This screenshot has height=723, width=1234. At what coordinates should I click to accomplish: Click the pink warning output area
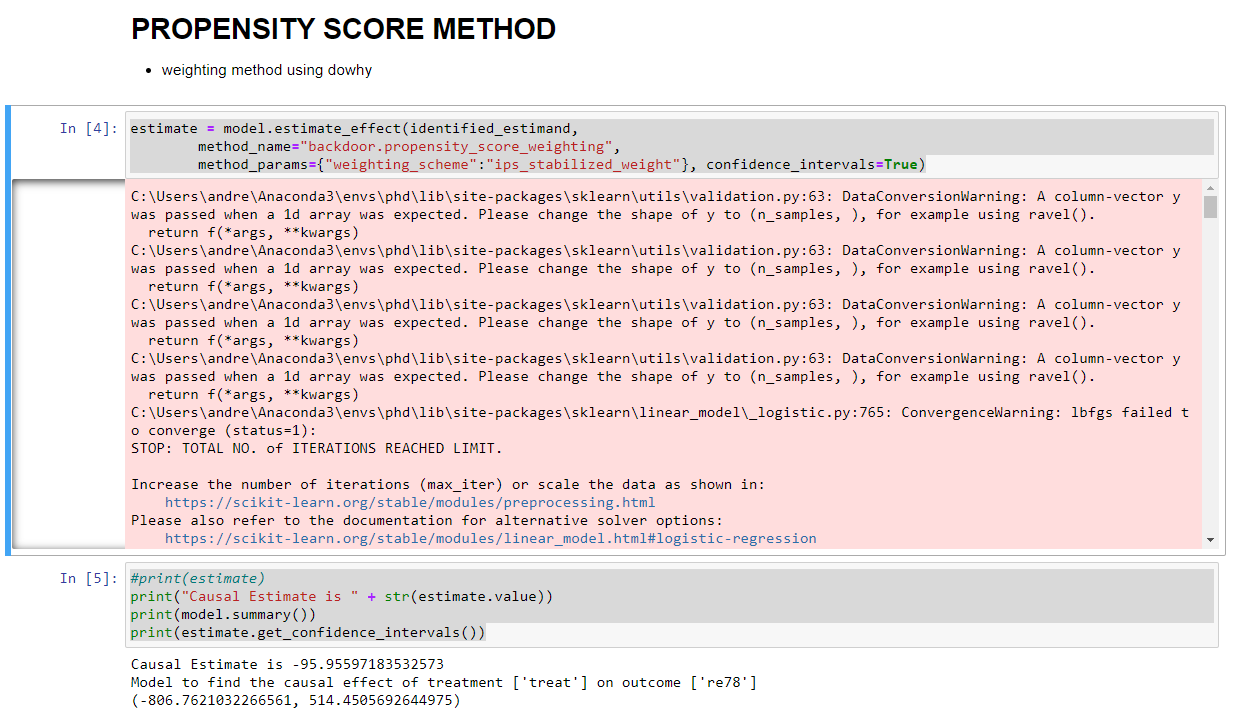pyautogui.click(x=600, y=300)
